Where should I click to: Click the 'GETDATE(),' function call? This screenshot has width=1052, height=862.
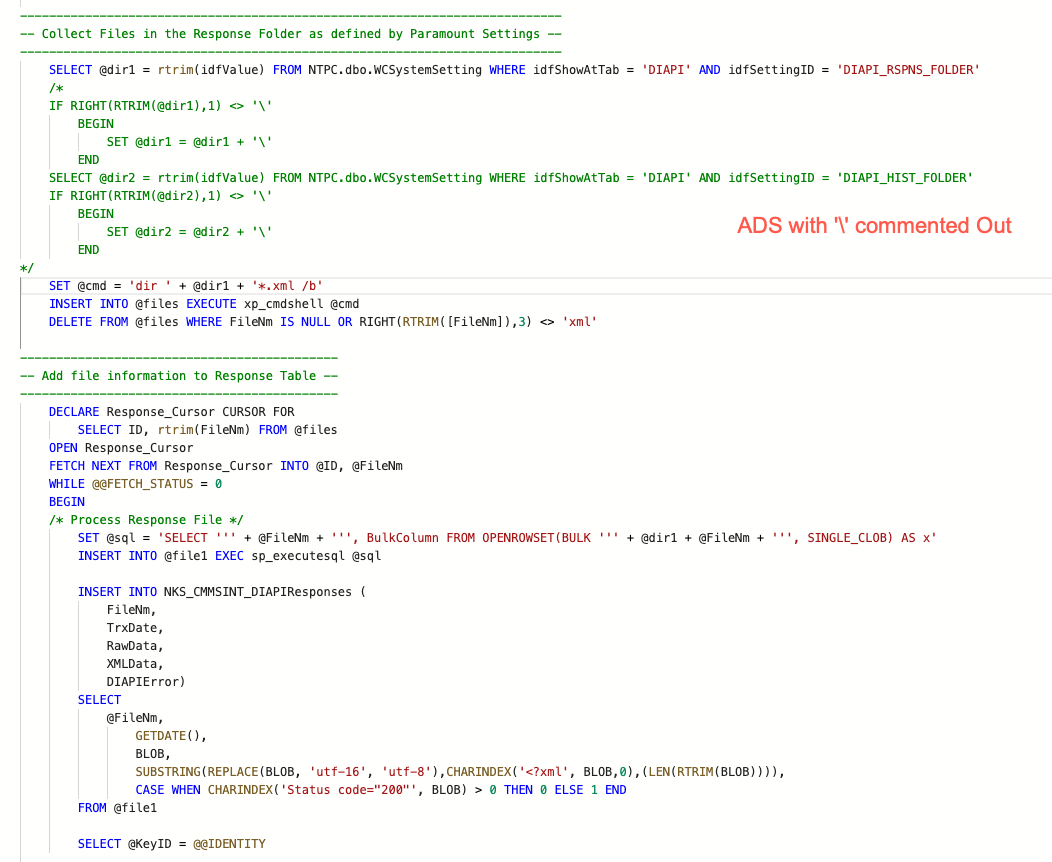pos(171,736)
